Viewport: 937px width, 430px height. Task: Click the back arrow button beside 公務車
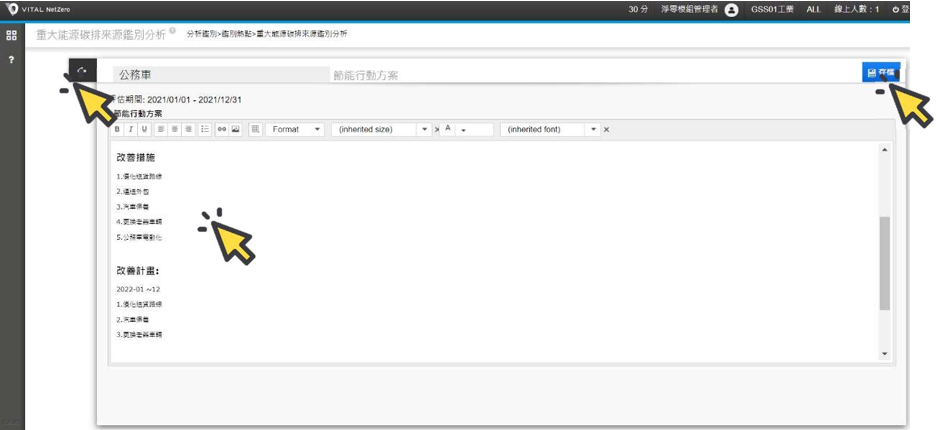coord(82,72)
